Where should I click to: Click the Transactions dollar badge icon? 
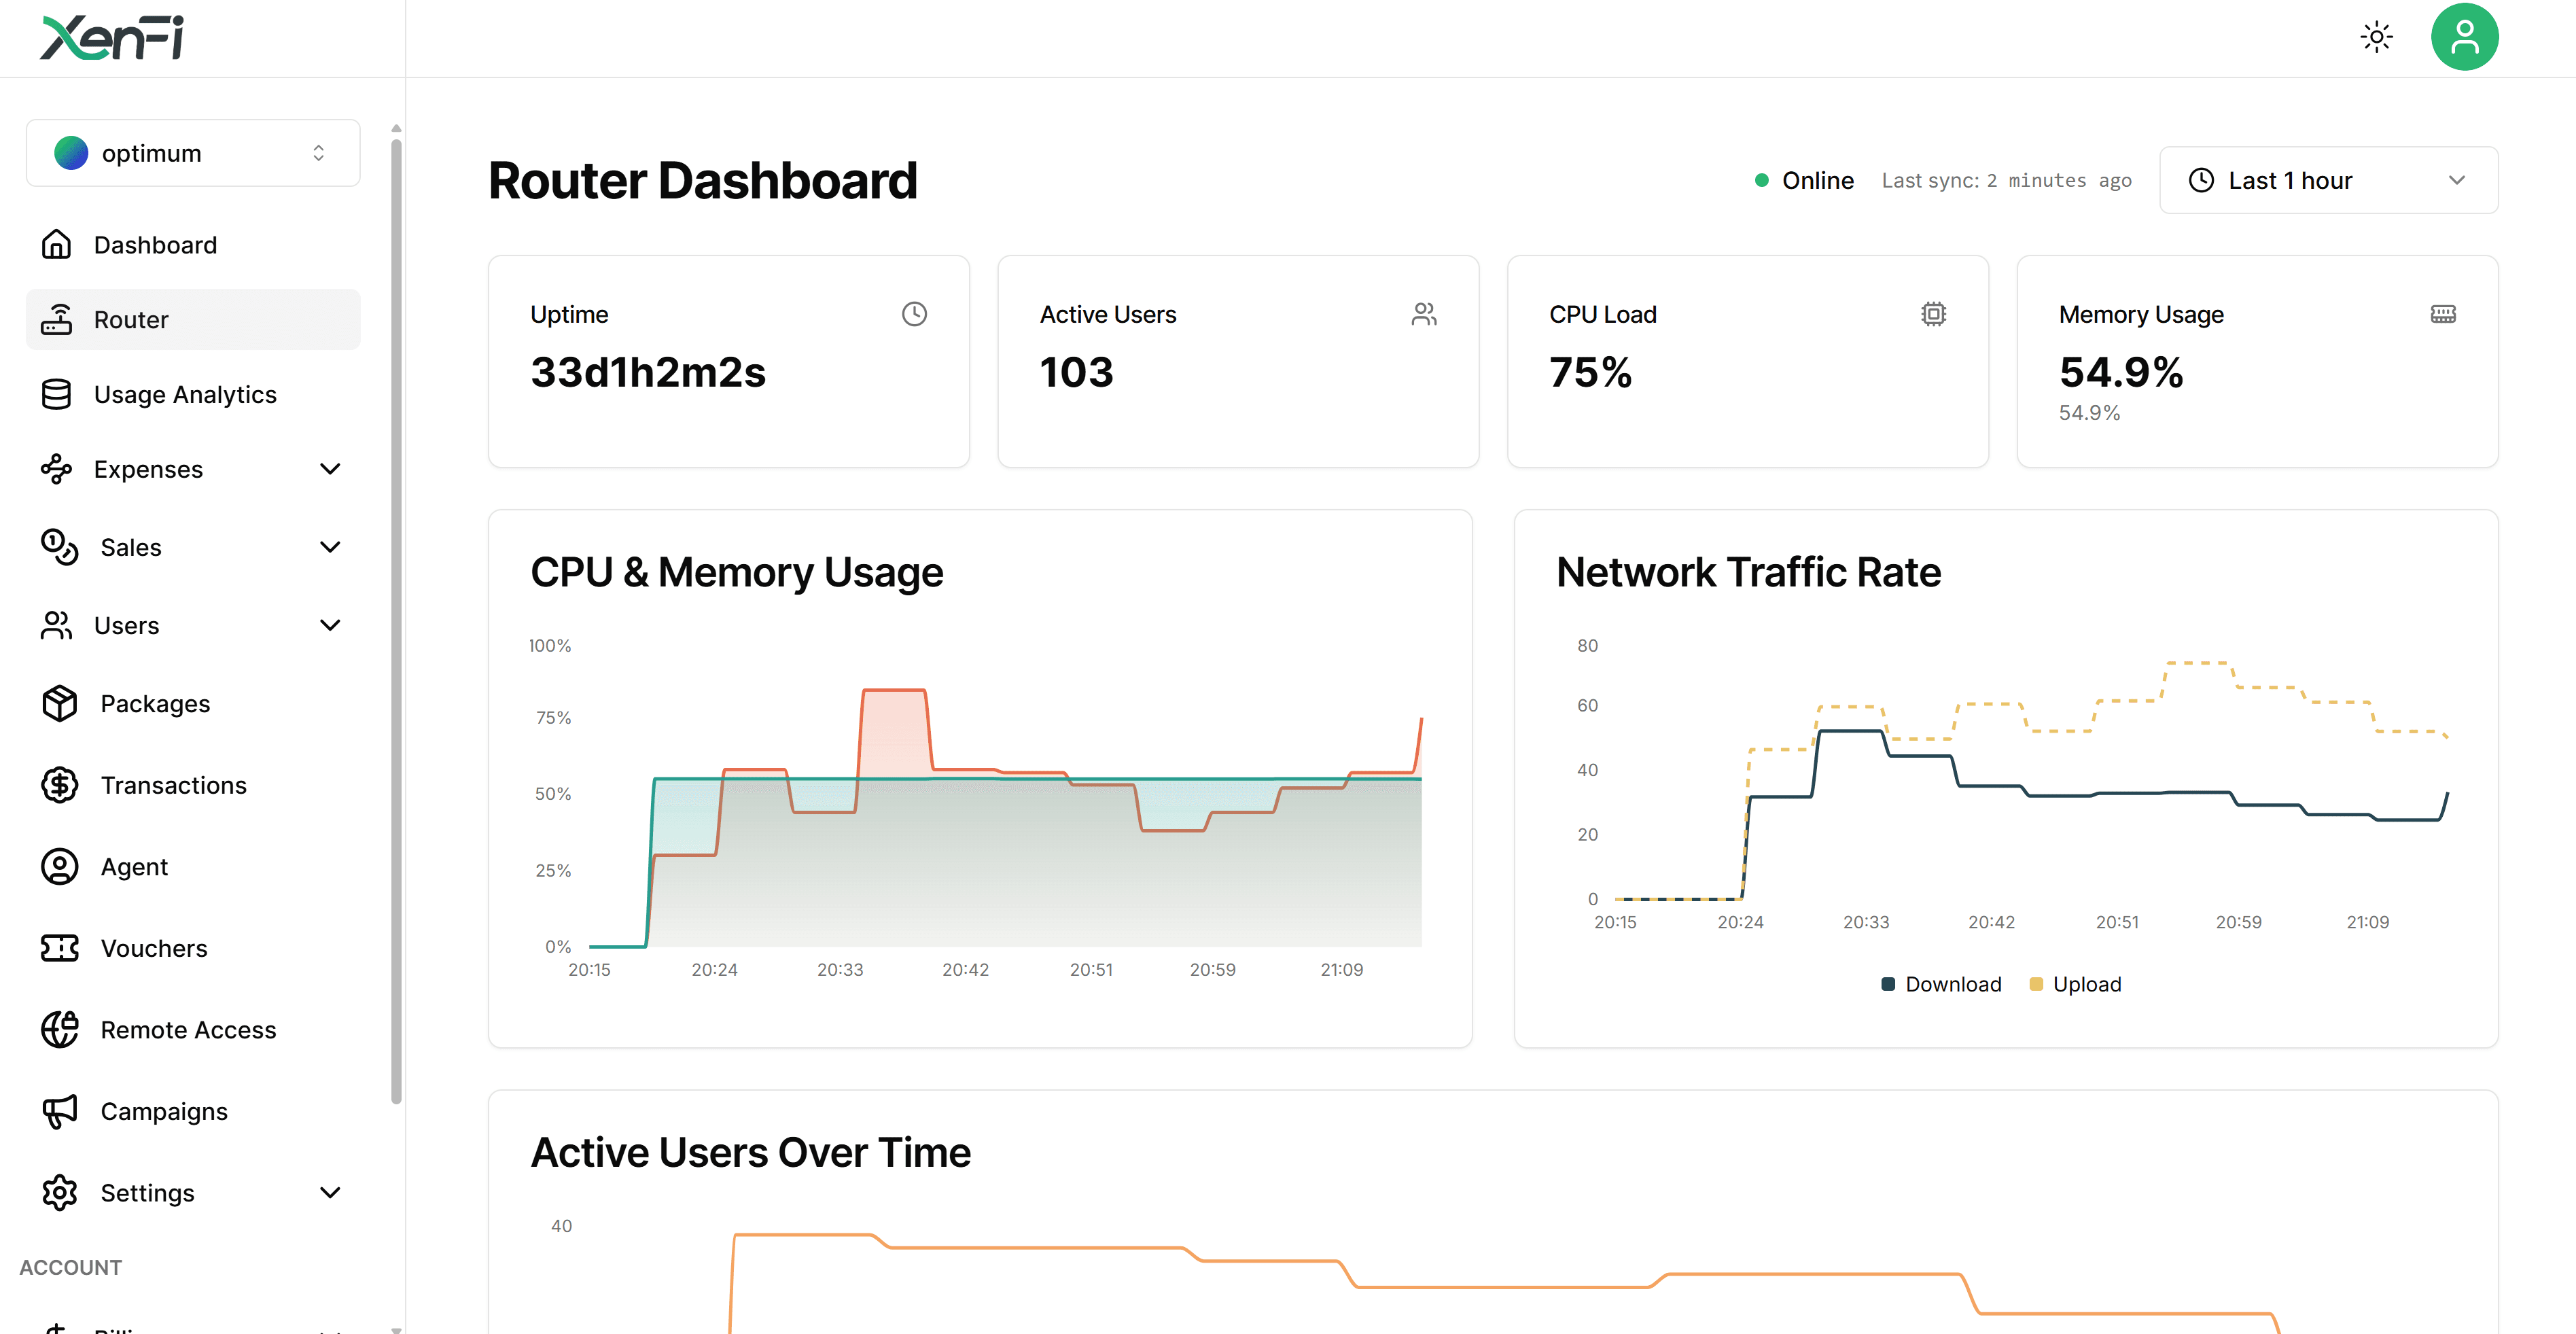tap(59, 786)
